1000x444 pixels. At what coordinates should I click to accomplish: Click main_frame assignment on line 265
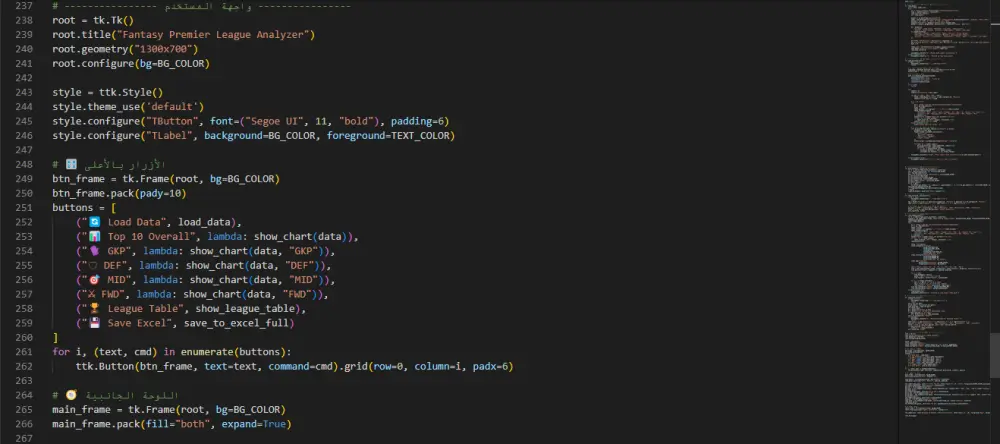pos(168,410)
